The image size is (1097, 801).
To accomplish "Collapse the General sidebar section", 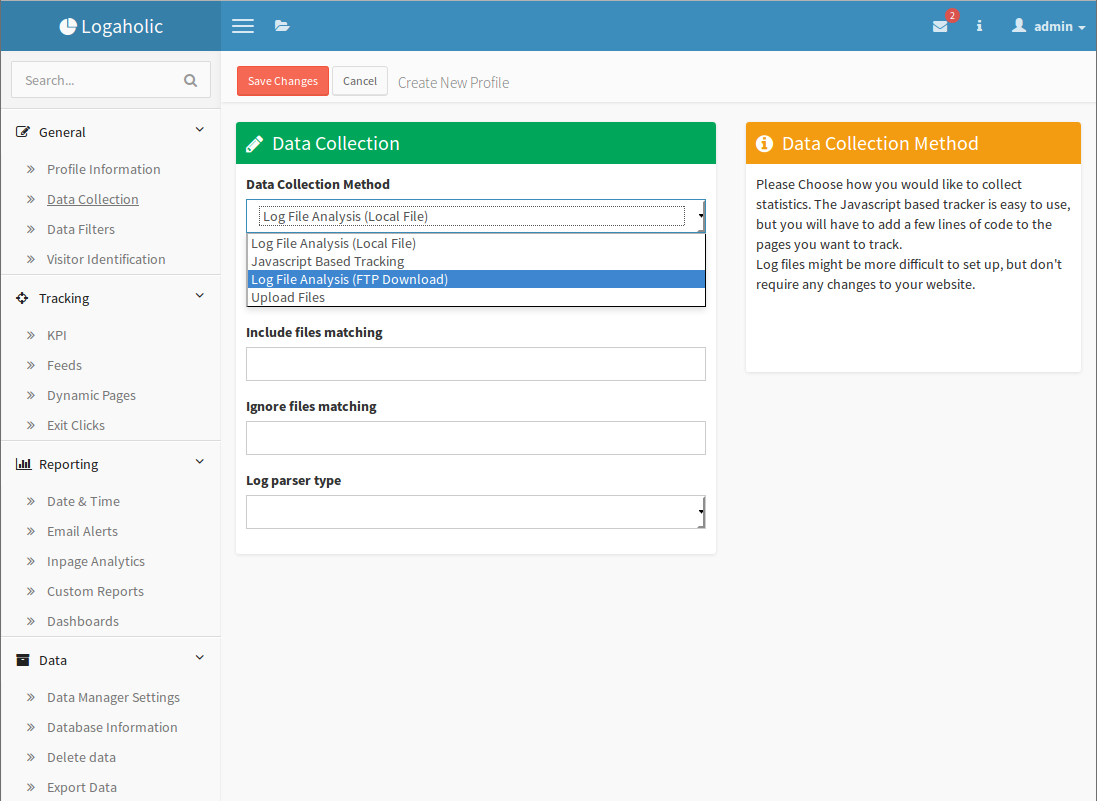I will (x=199, y=131).
